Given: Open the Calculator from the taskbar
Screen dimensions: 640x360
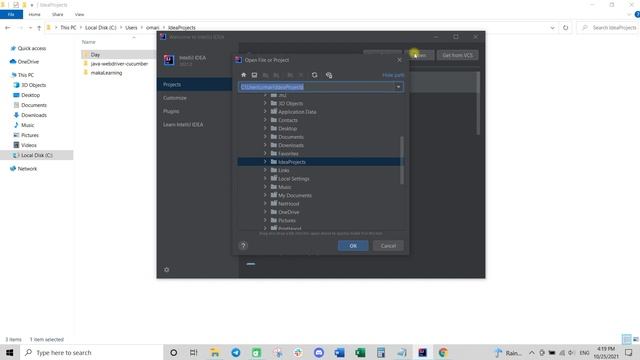Looking at the screenshot, I should tap(381, 353).
